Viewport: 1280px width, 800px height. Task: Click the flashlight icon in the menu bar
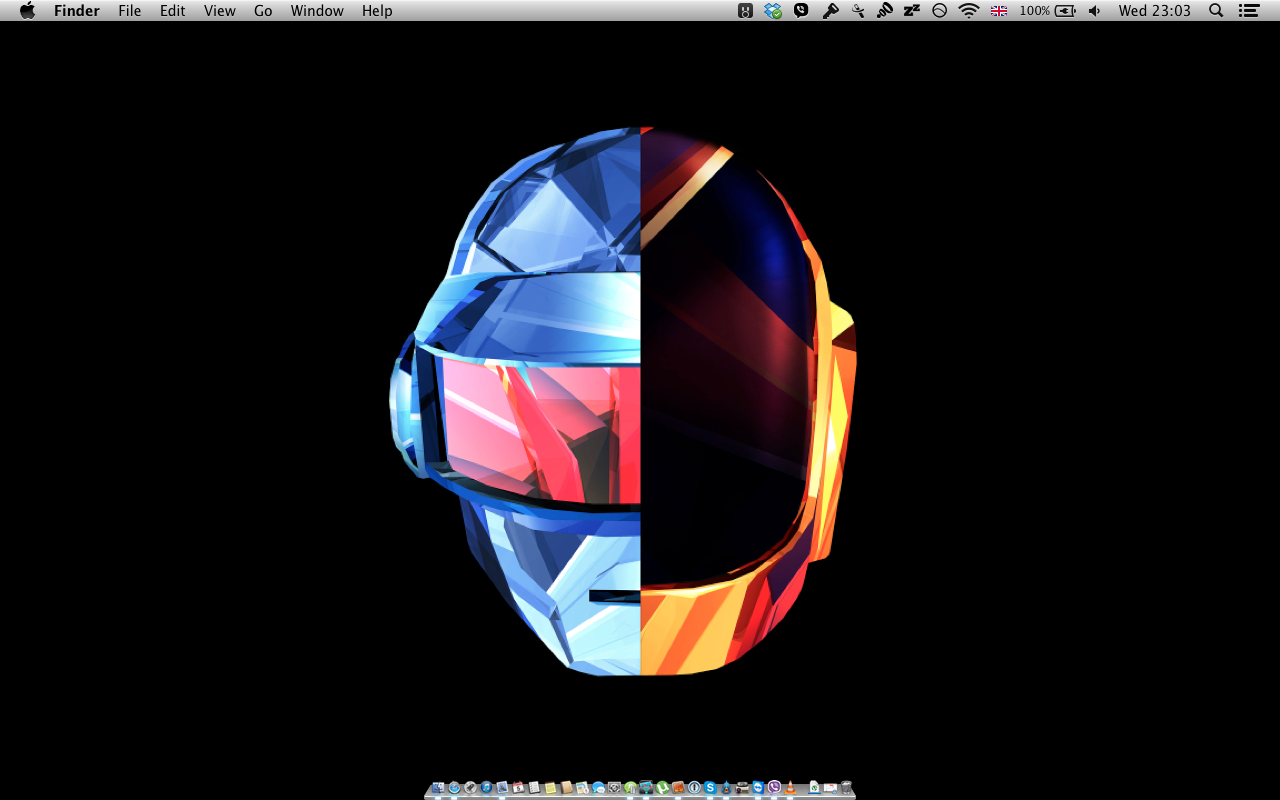point(830,11)
